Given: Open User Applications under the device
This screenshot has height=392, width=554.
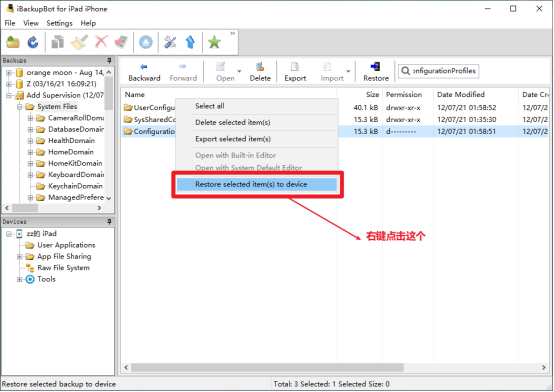Looking at the screenshot, I should [66, 245].
